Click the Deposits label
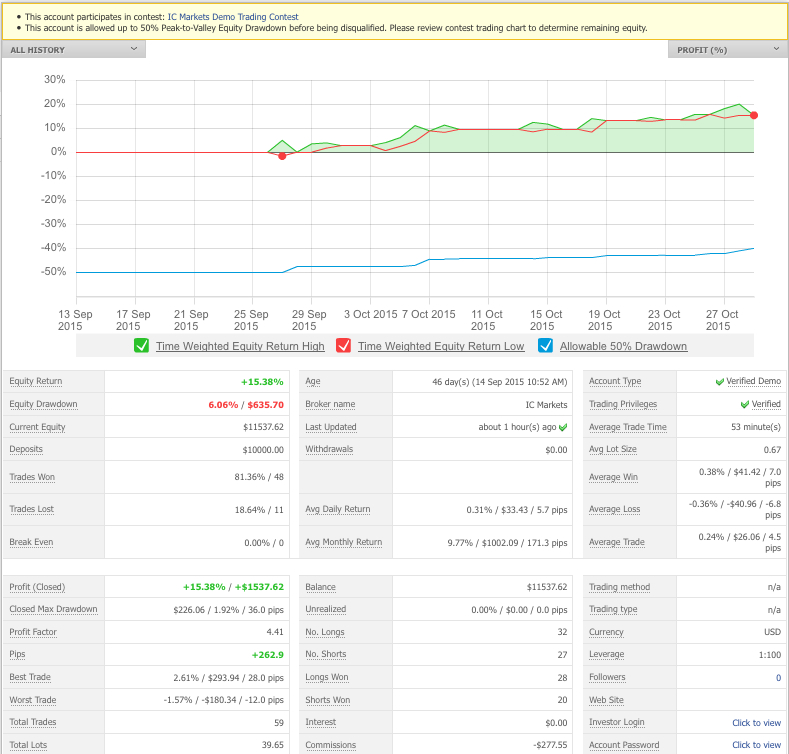The image size is (789, 754). click(26, 449)
